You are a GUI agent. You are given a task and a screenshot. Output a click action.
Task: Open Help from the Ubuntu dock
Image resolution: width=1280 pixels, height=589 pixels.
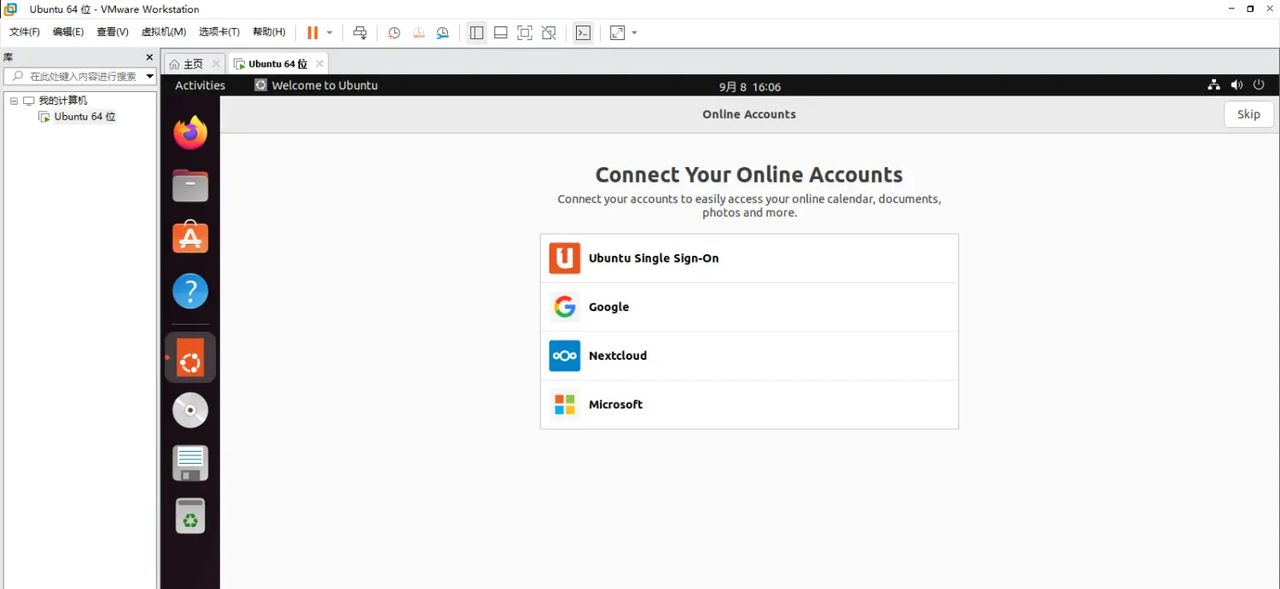click(190, 292)
